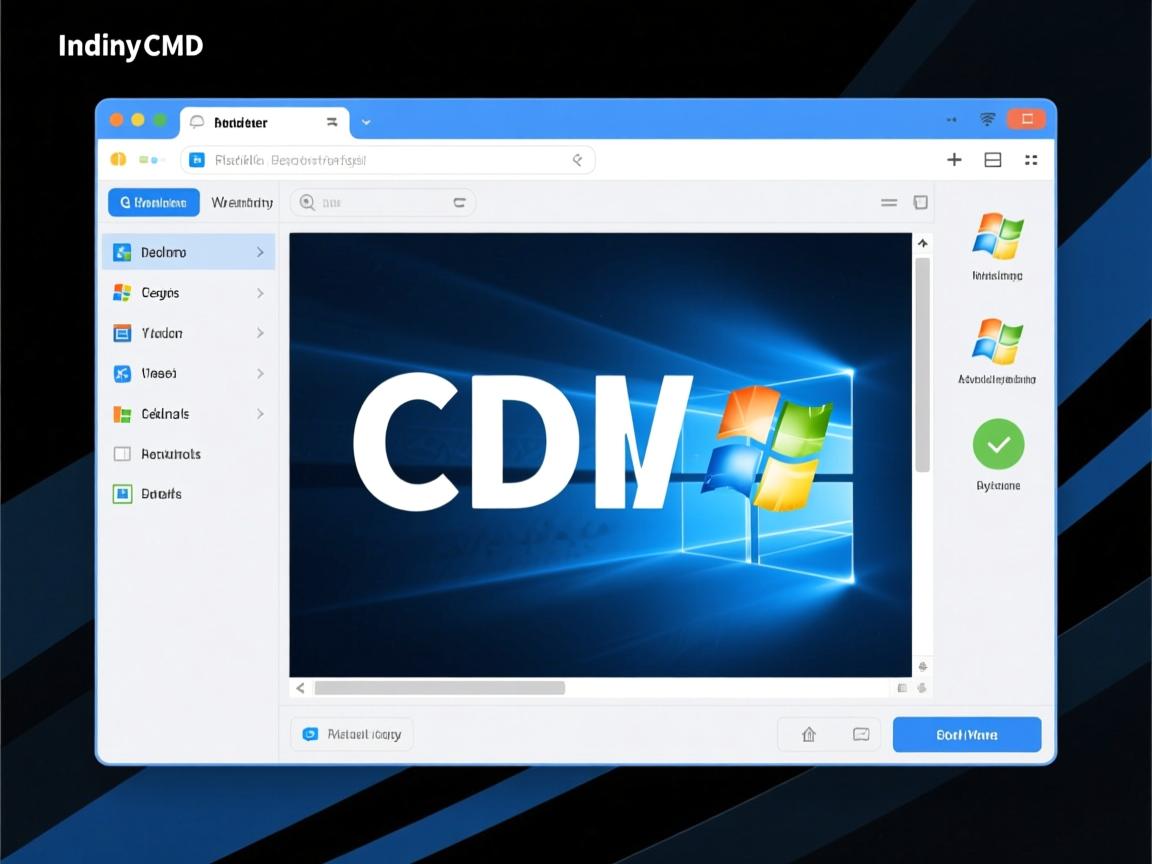Screen dimensions: 1152x864
Task: Click the refresh icon inside the search box
Action: coord(459,203)
